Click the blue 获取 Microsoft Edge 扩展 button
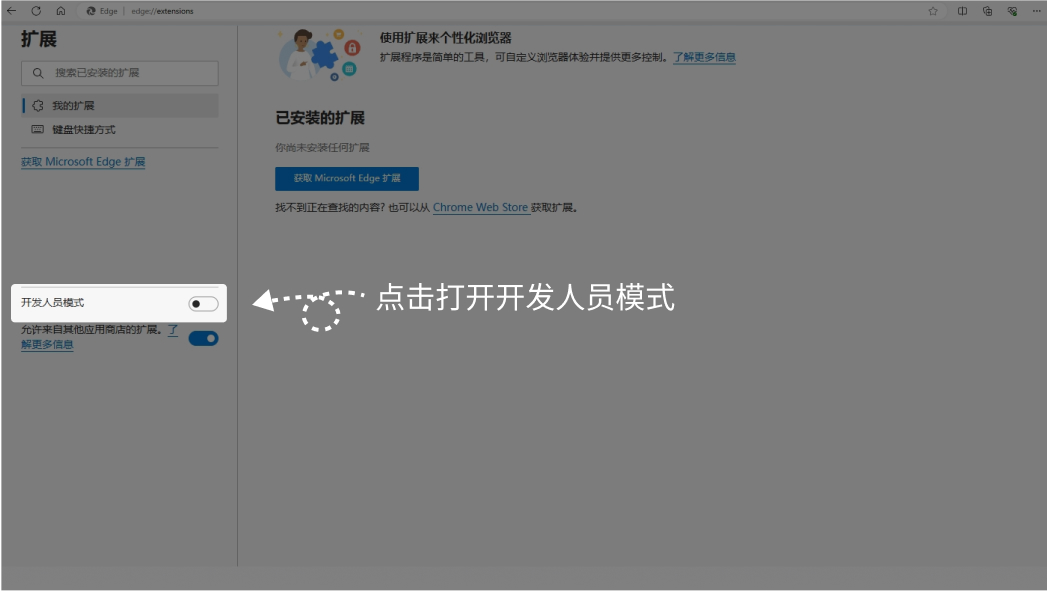 click(x=346, y=179)
